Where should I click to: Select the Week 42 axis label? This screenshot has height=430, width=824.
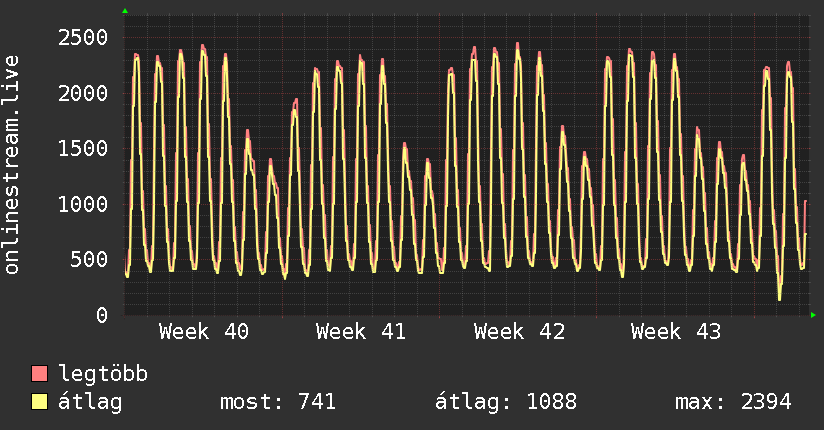click(x=519, y=332)
